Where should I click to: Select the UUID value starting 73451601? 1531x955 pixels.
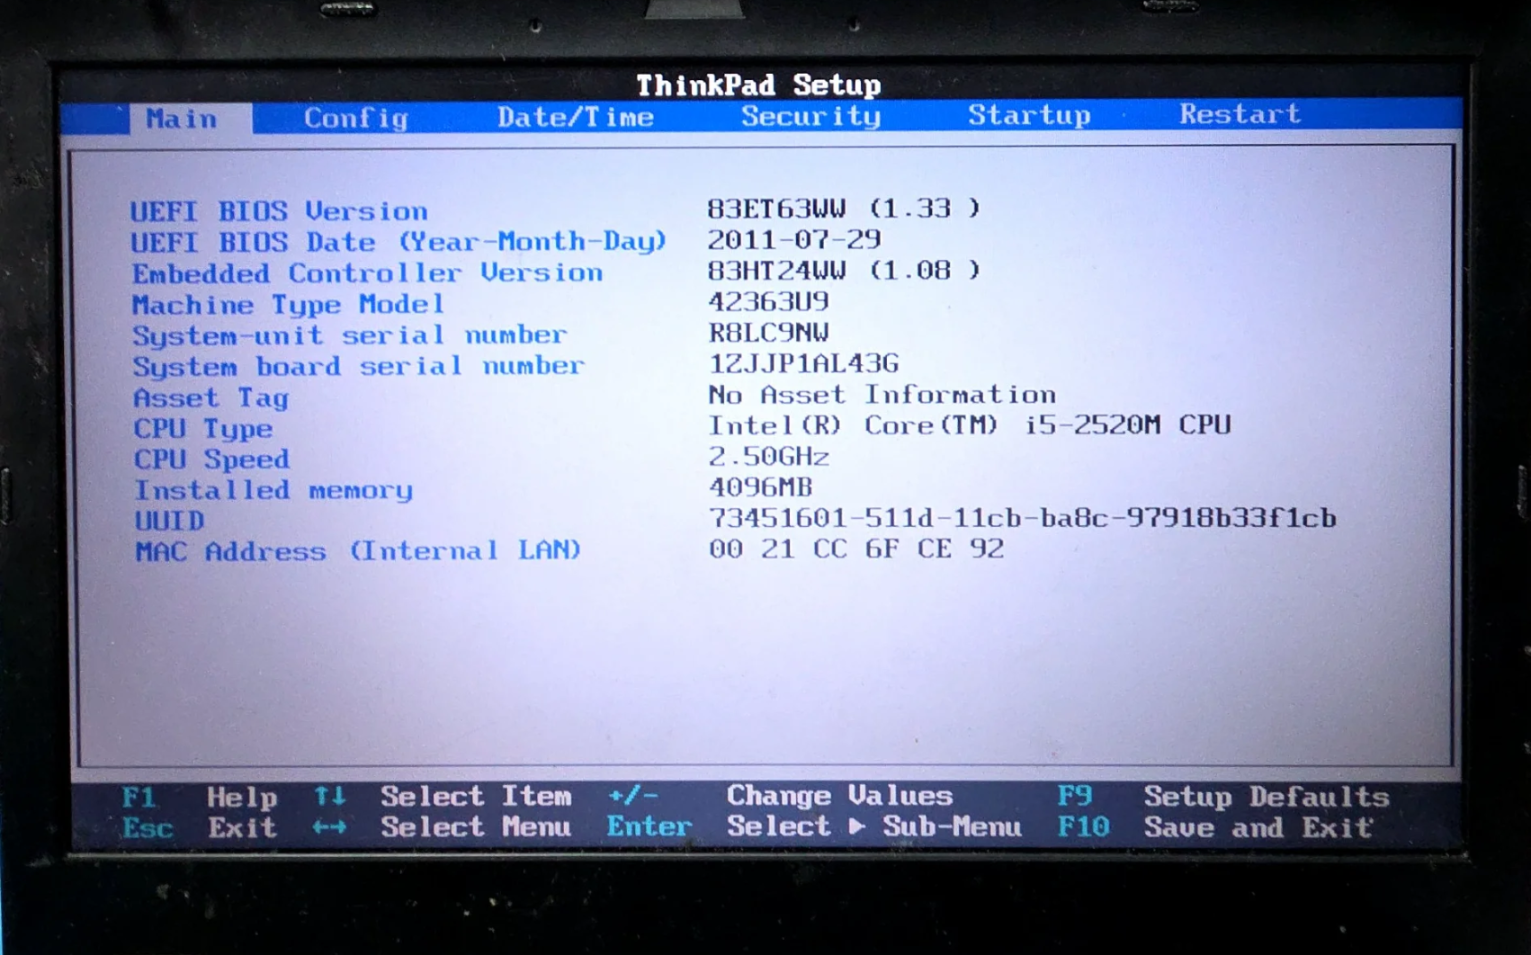tap(1022, 518)
